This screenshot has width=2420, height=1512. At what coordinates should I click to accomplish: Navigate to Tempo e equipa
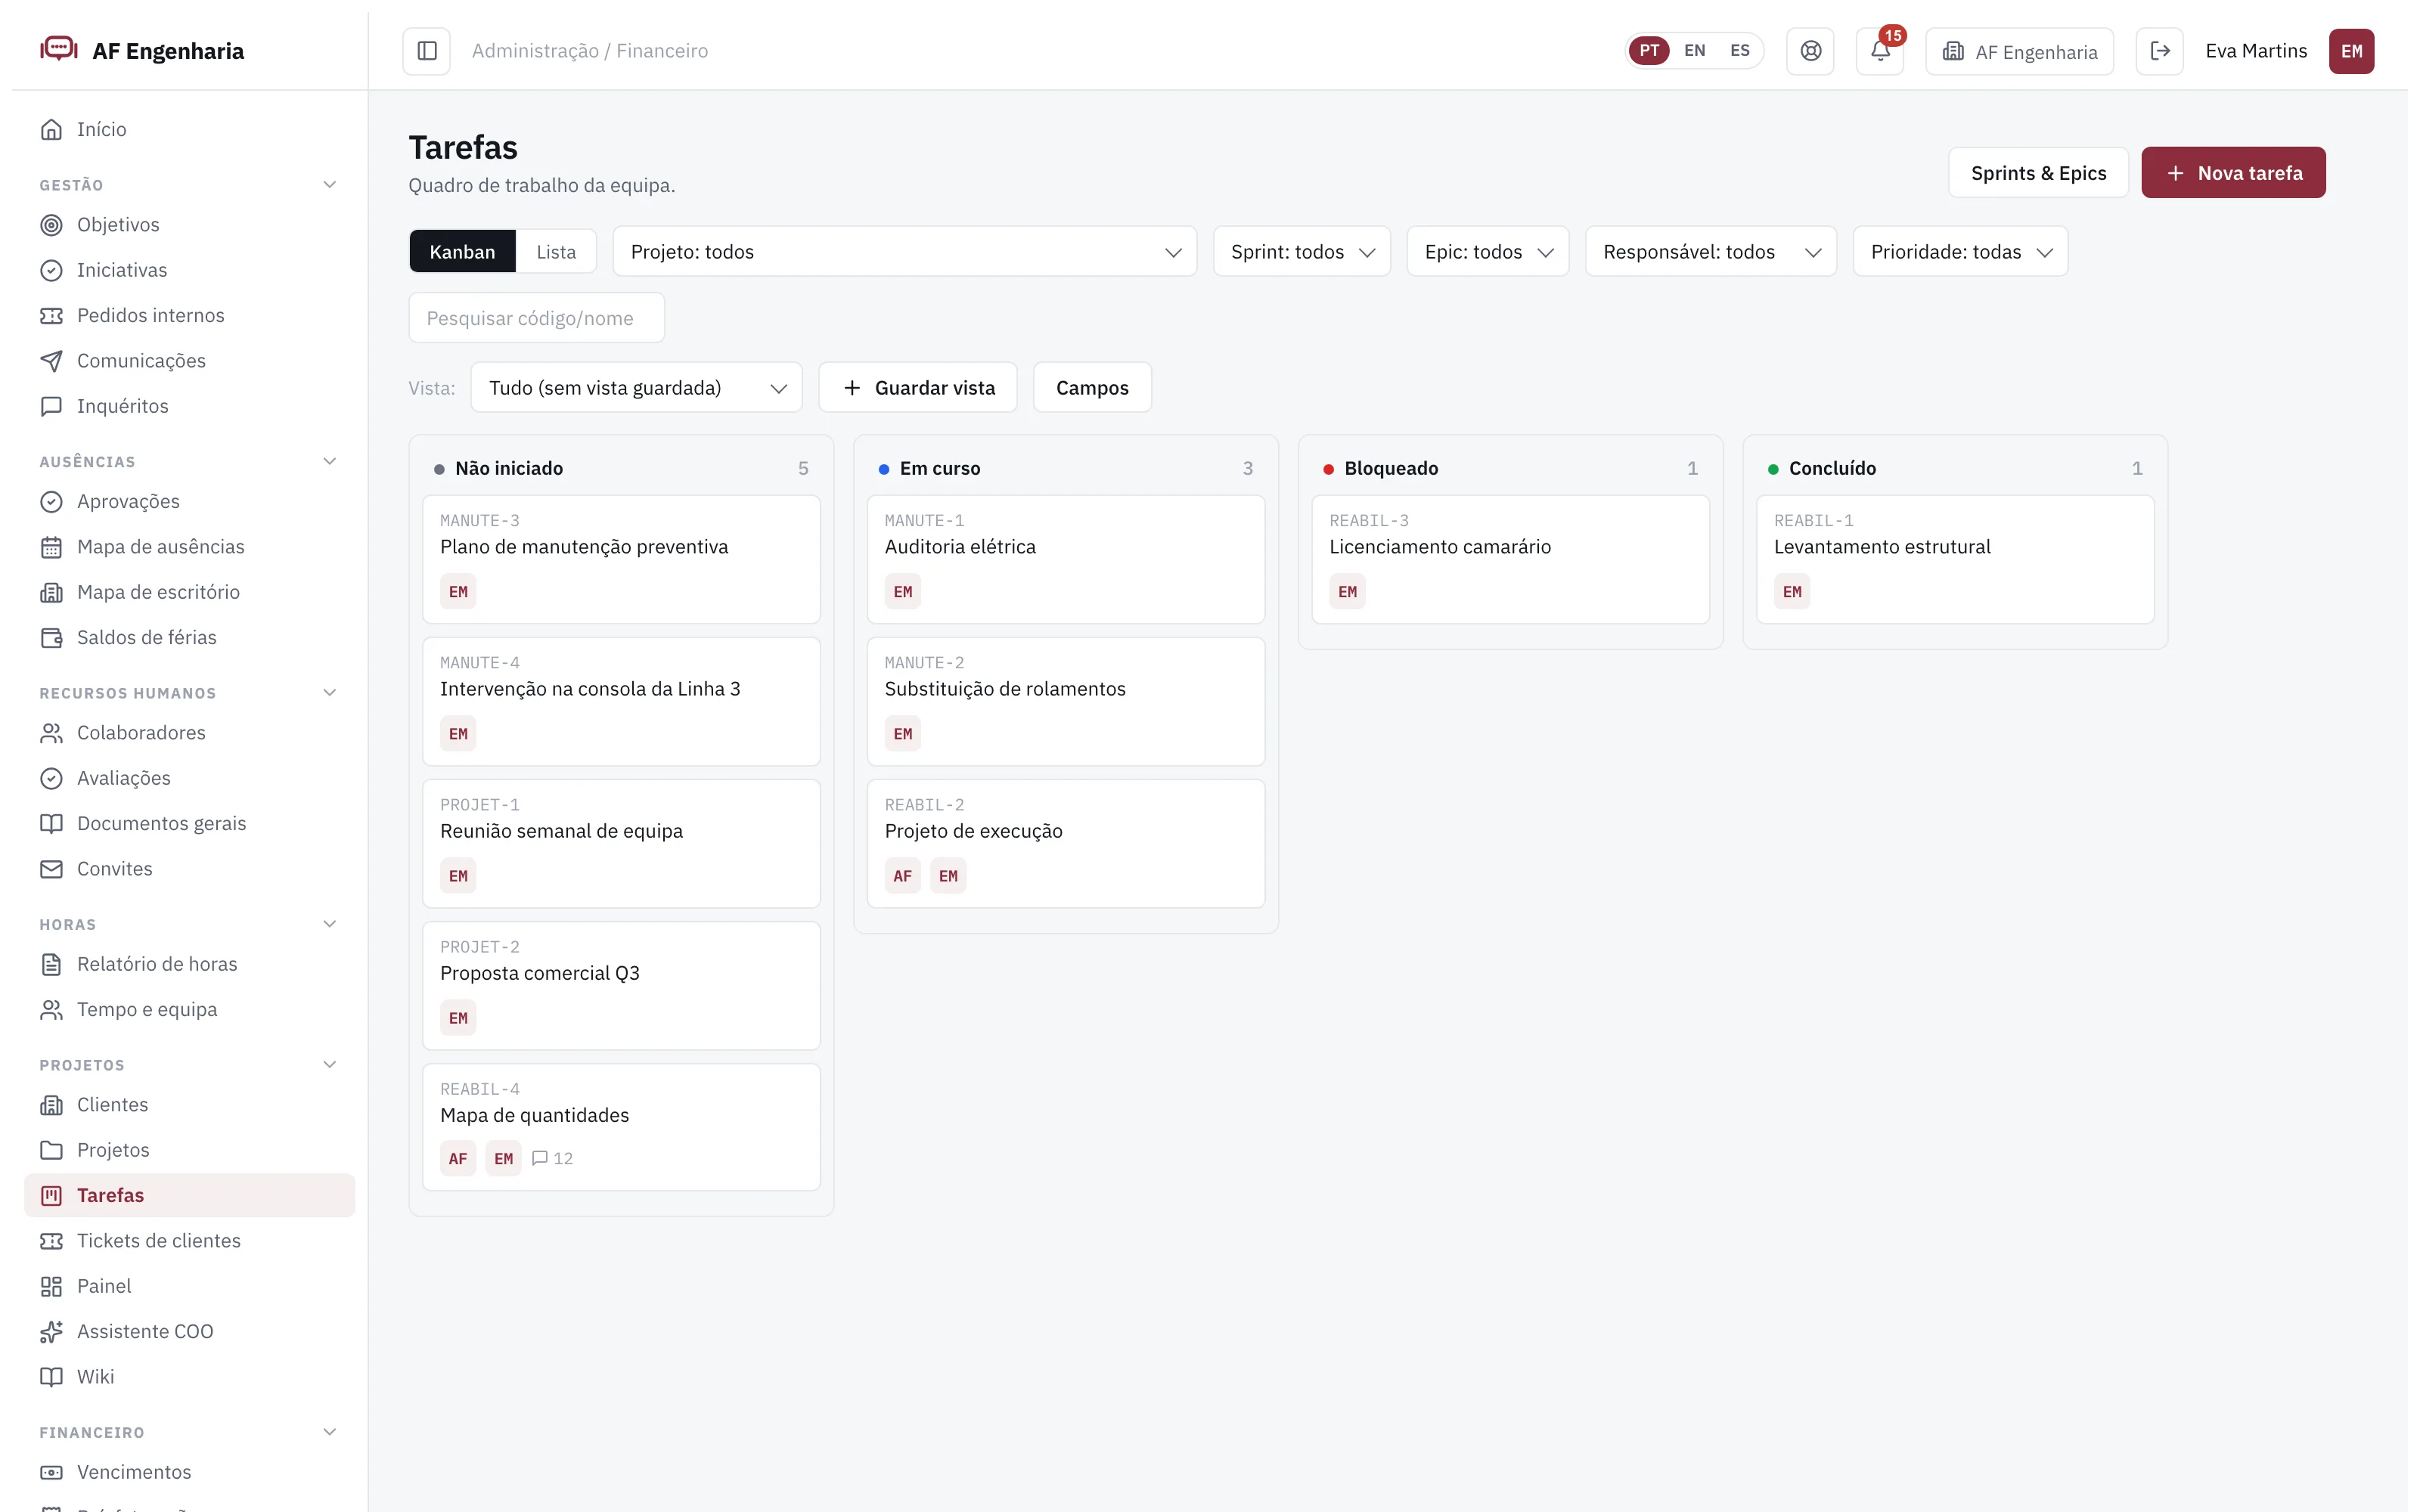coord(189,1010)
